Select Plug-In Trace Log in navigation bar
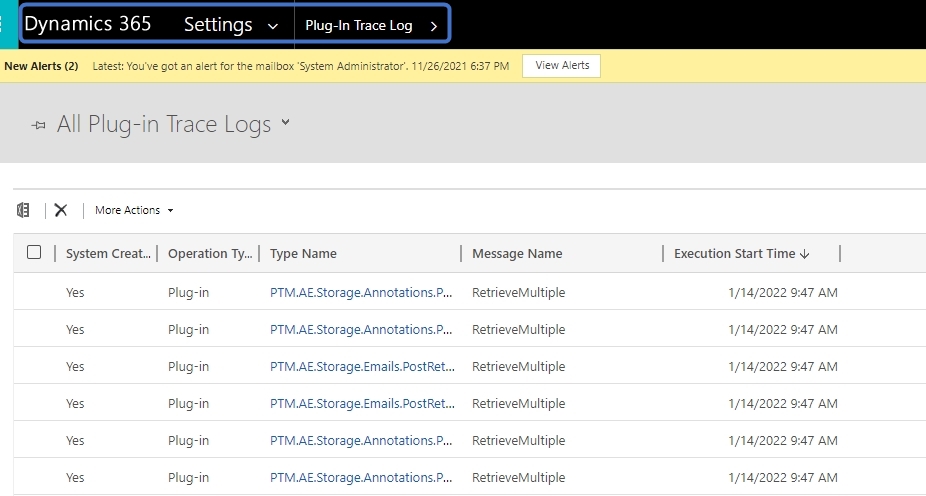This screenshot has width=926, height=496. point(358,26)
